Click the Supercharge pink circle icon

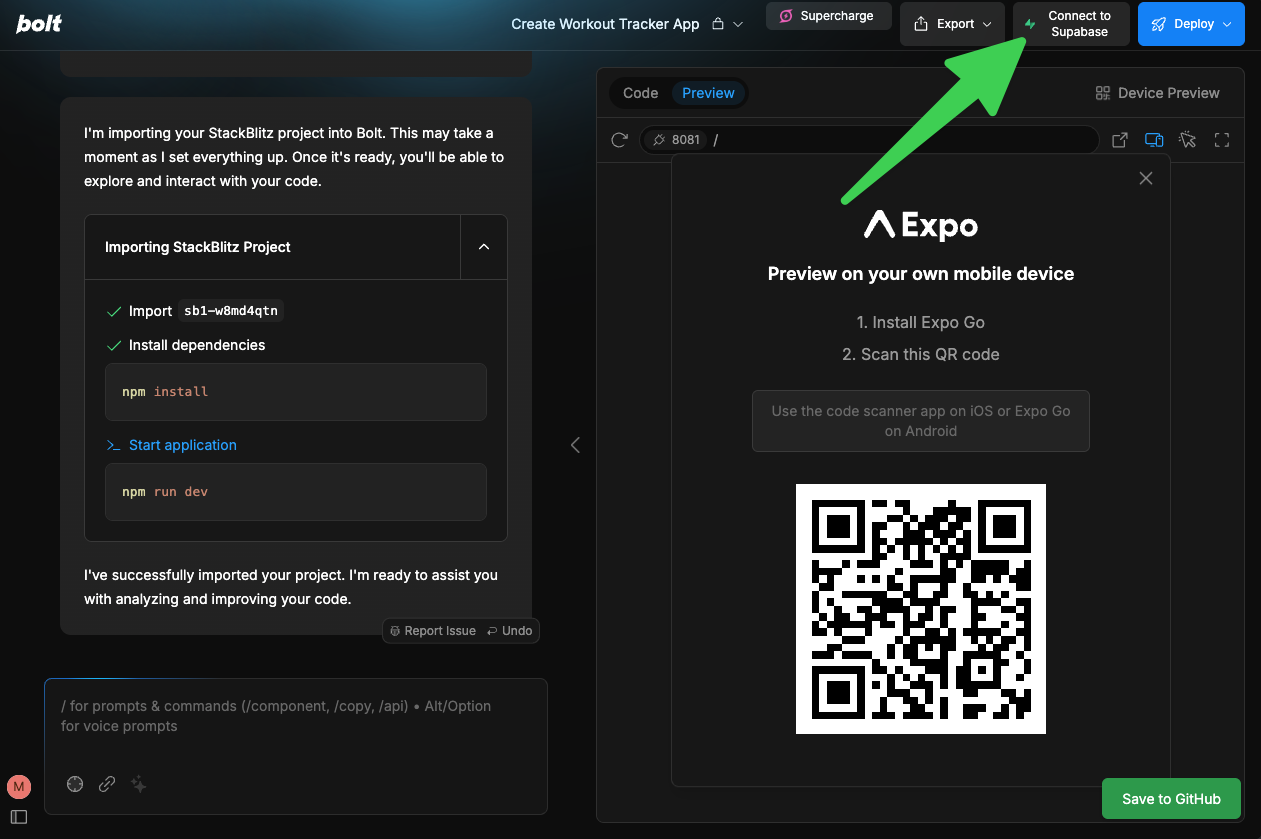[786, 16]
